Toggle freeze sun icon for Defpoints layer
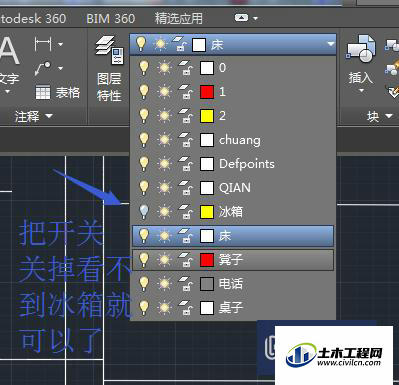 [164, 164]
